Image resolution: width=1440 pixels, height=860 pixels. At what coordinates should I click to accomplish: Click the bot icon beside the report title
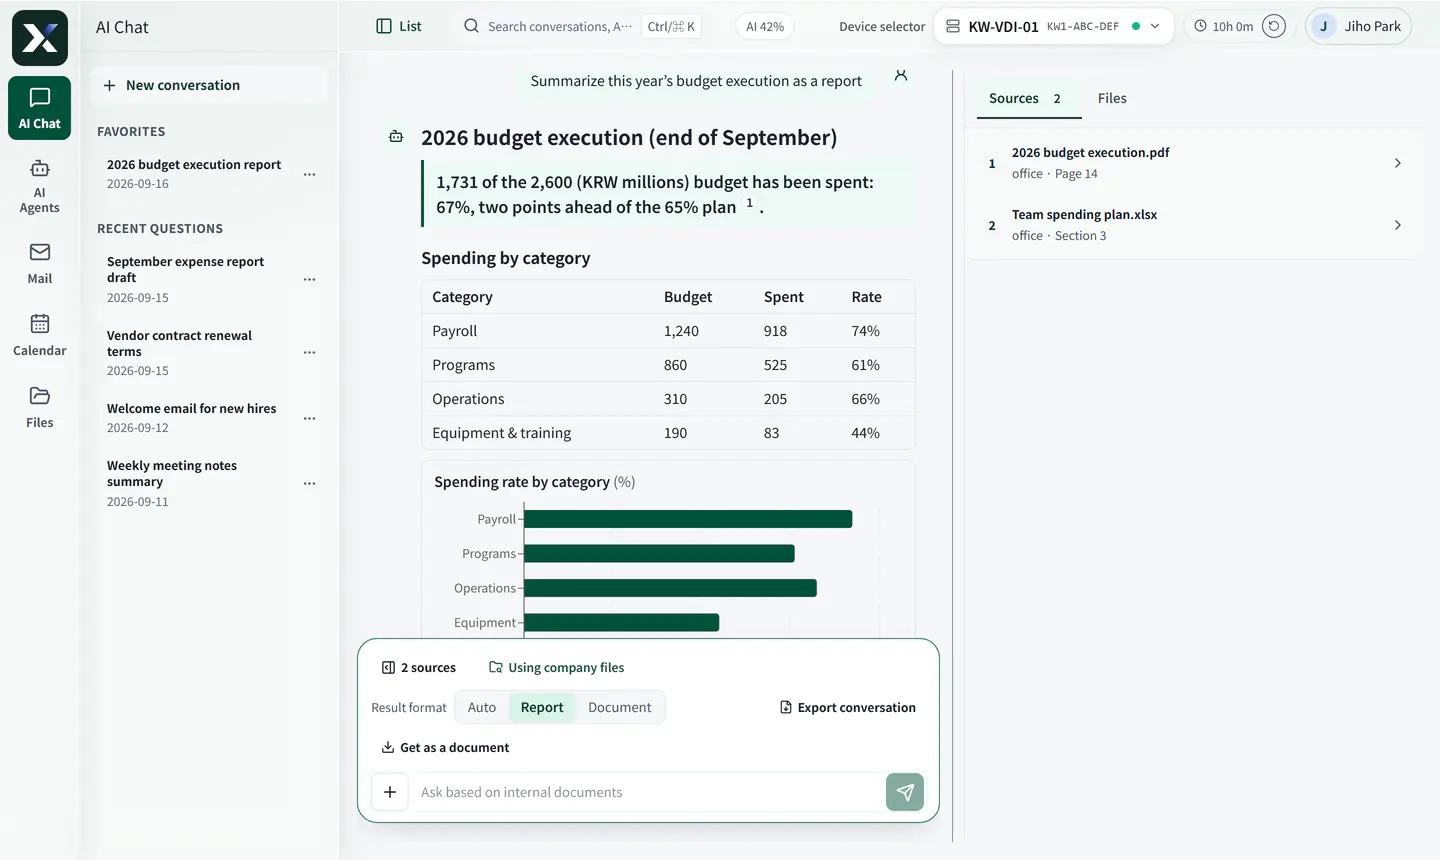pos(396,136)
